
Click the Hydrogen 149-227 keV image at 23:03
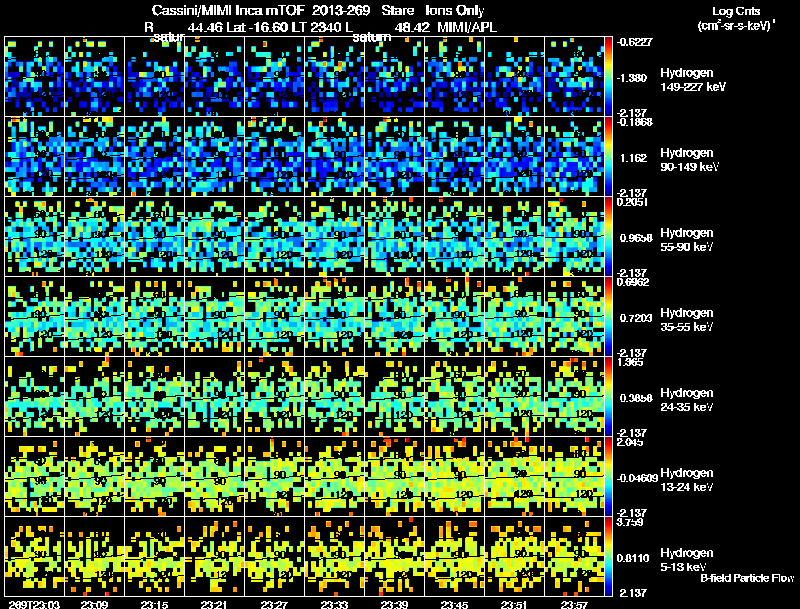[x=35, y=77]
